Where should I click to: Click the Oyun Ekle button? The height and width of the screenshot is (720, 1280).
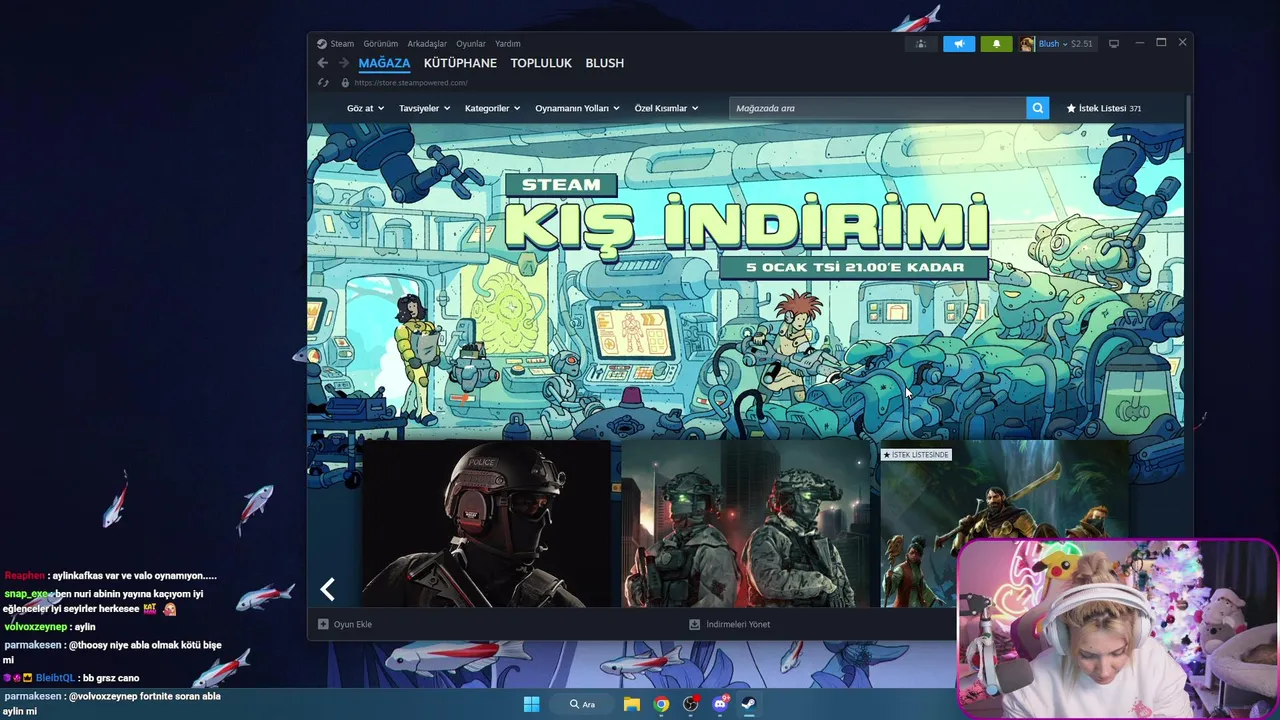tap(345, 624)
